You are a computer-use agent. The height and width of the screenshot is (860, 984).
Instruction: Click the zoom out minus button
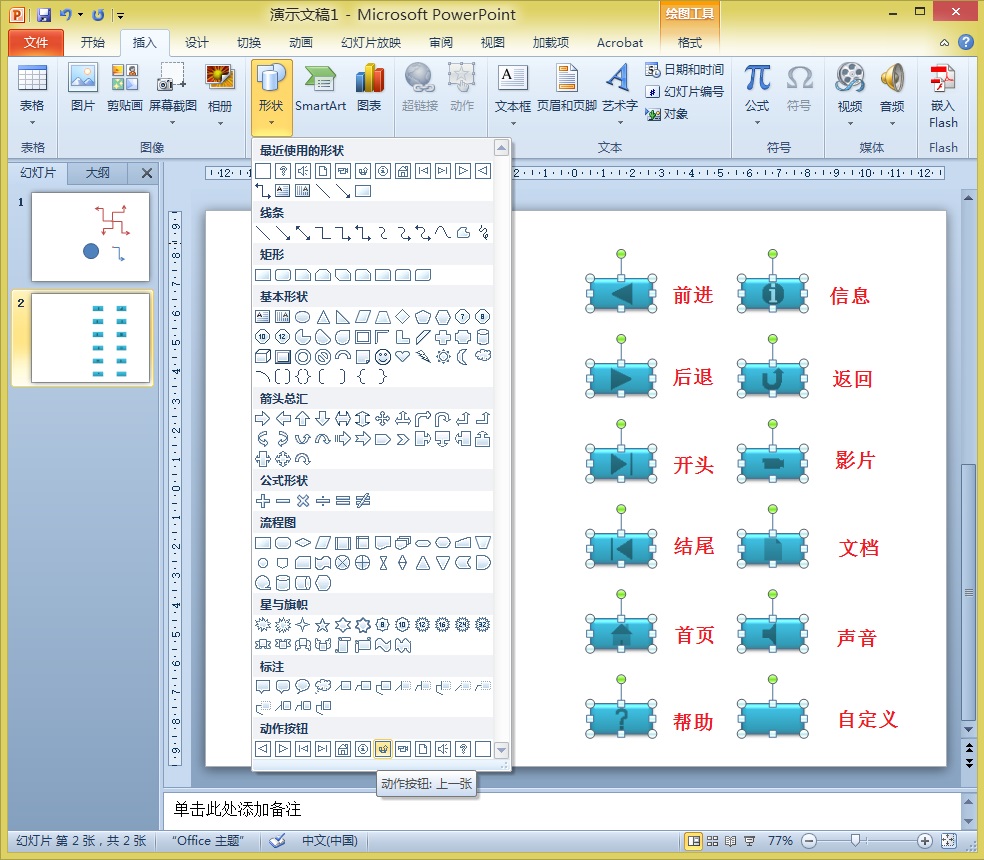coord(810,841)
